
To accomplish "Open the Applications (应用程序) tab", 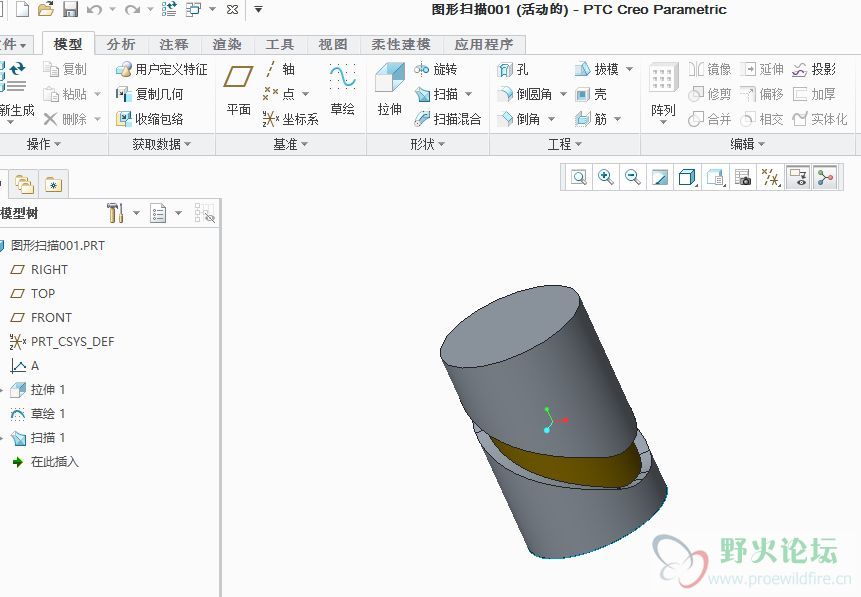I will (x=484, y=44).
